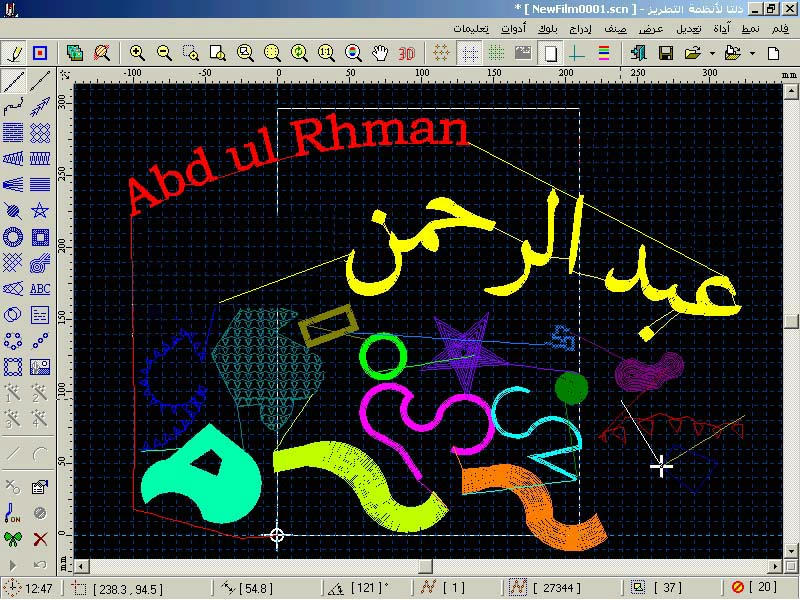800x600 pixels.
Task: Click the zoom in magnifier icon
Action: [x=137, y=53]
